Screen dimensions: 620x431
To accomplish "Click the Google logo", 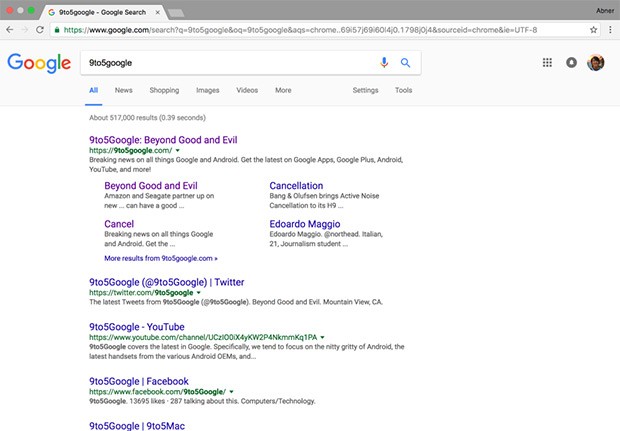I will pyautogui.click(x=39, y=63).
